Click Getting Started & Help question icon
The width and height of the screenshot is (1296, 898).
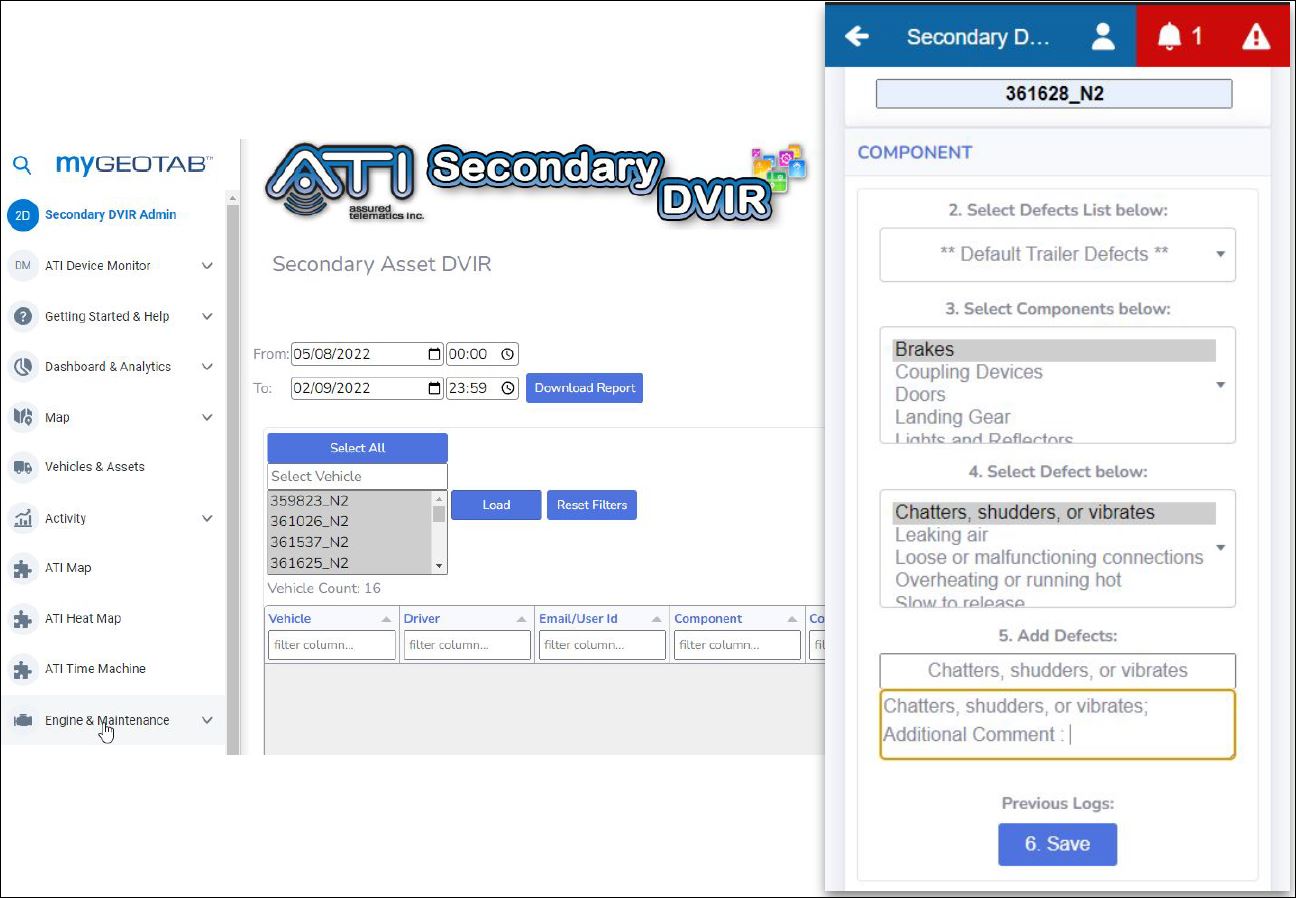(23, 316)
